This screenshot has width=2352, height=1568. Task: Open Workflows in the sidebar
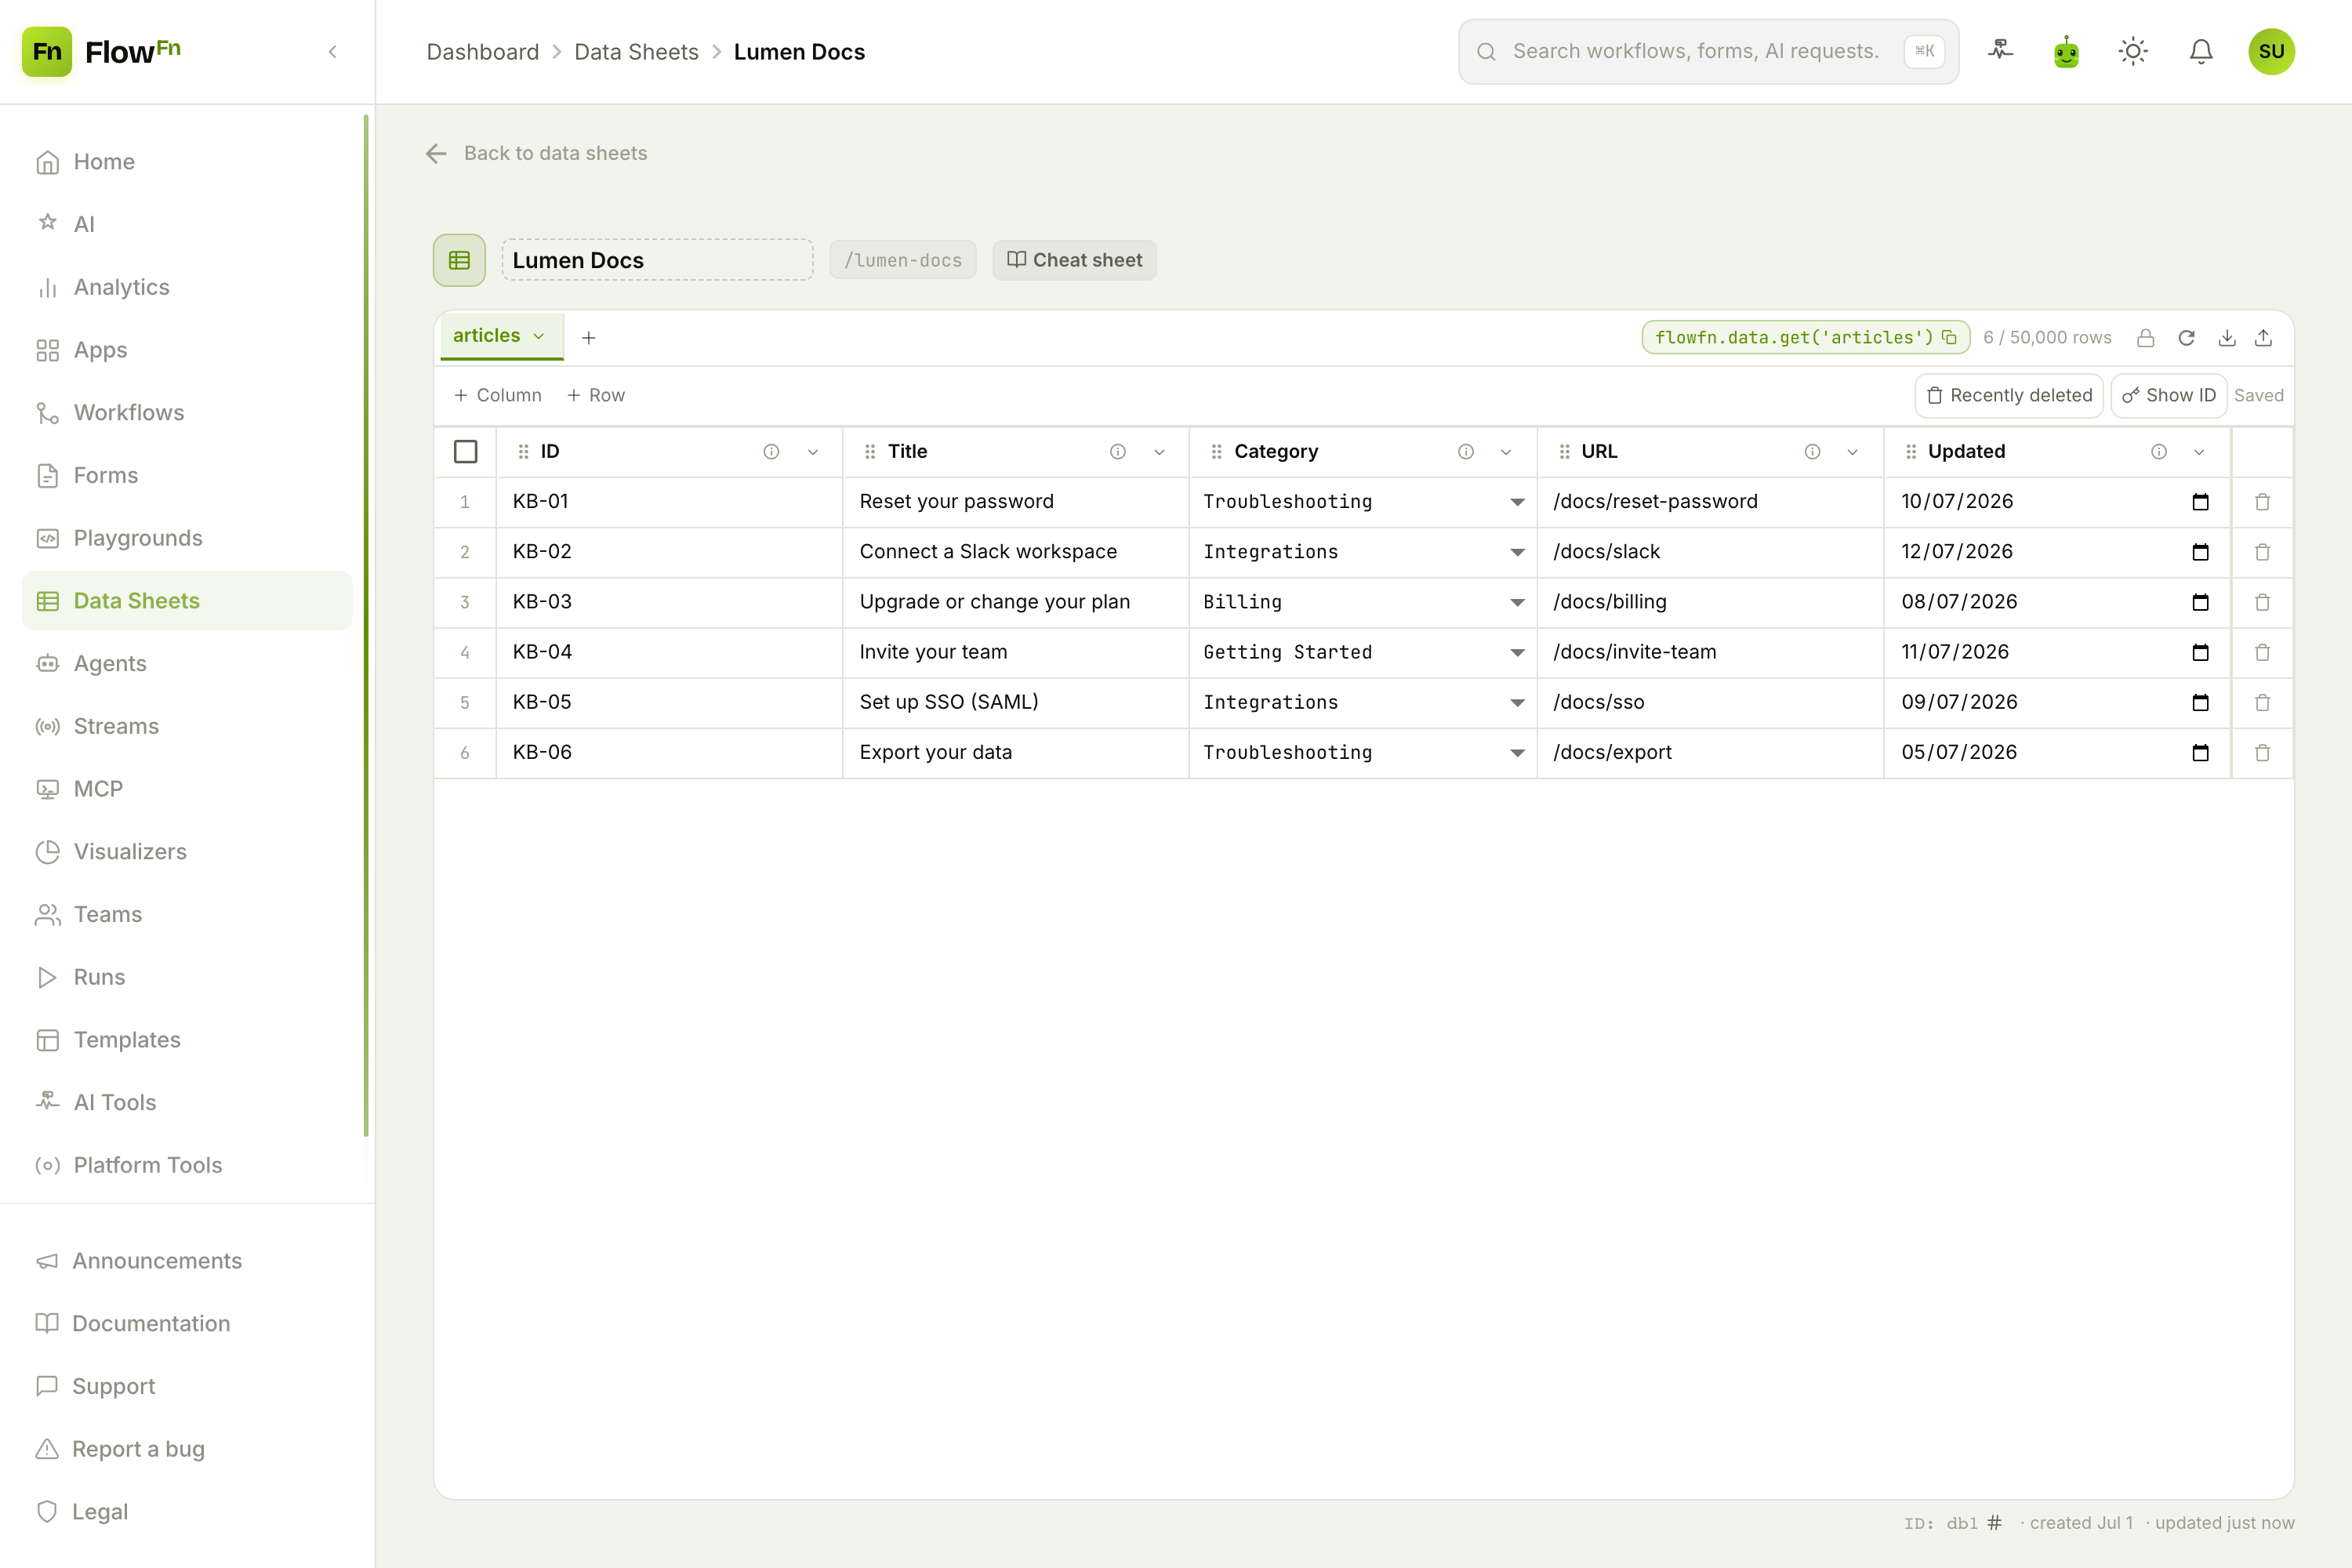pos(187,412)
